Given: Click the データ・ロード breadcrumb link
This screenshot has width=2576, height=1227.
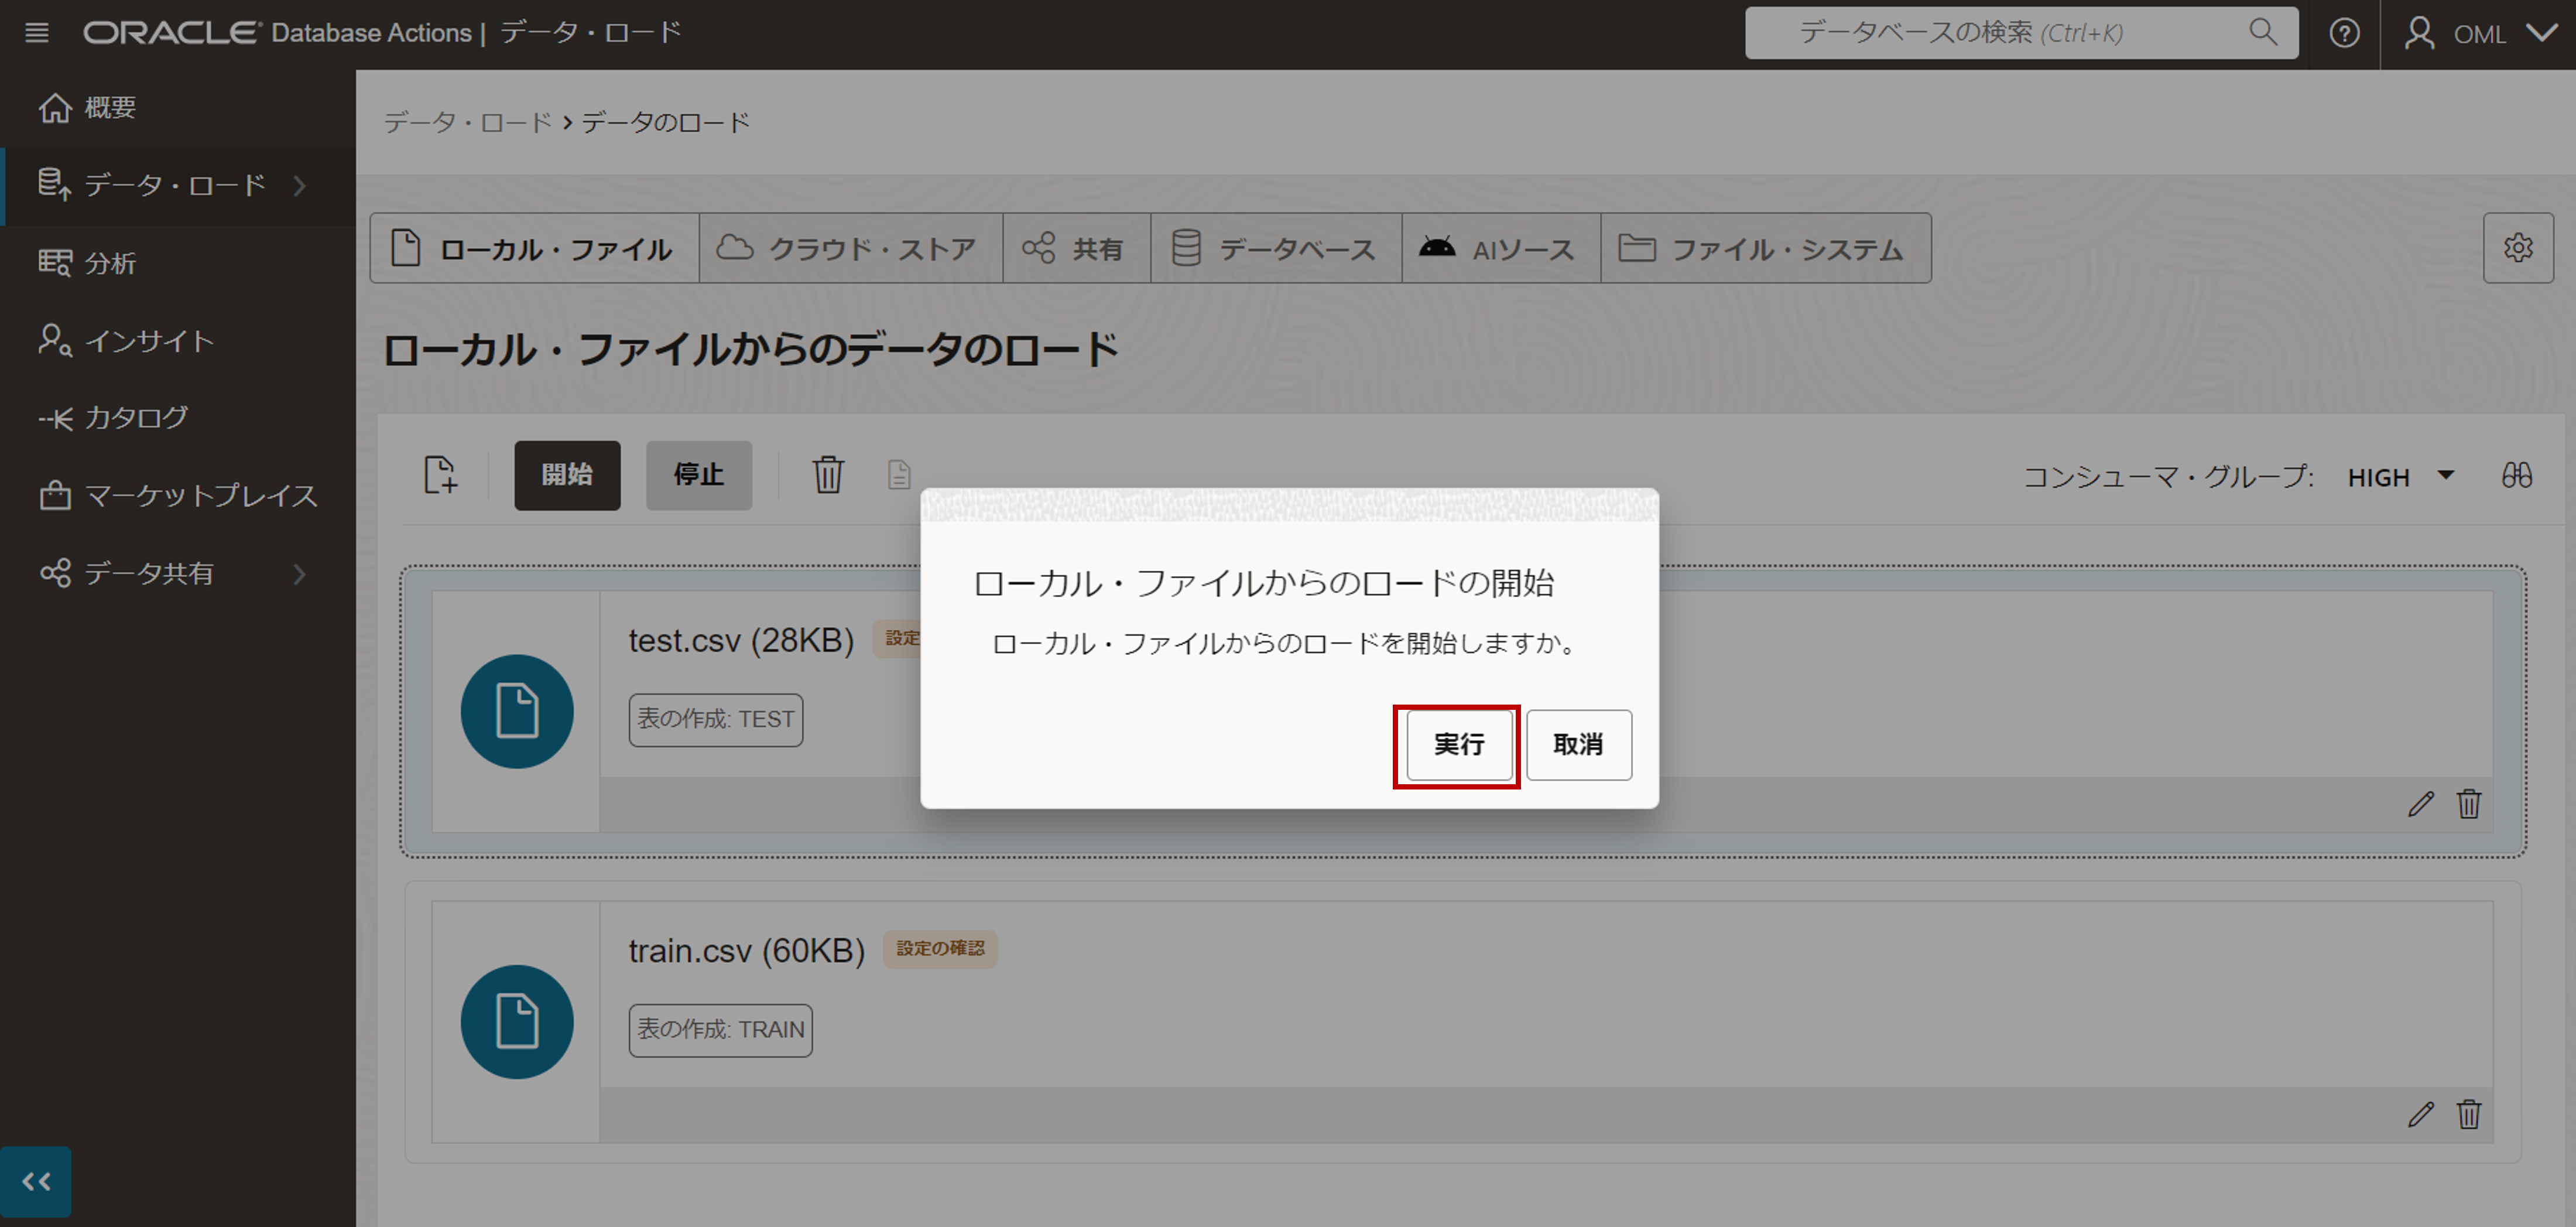Looking at the screenshot, I should (x=468, y=123).
